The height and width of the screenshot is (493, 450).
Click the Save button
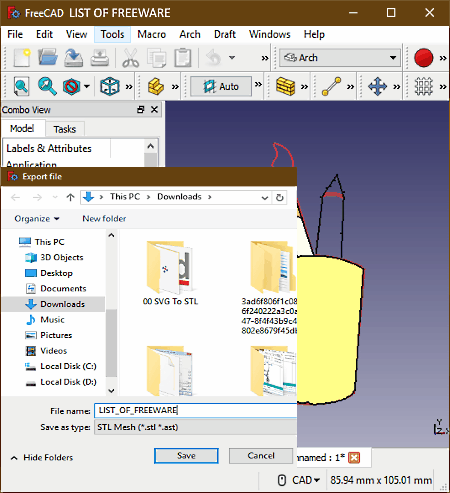click(186, 456)
